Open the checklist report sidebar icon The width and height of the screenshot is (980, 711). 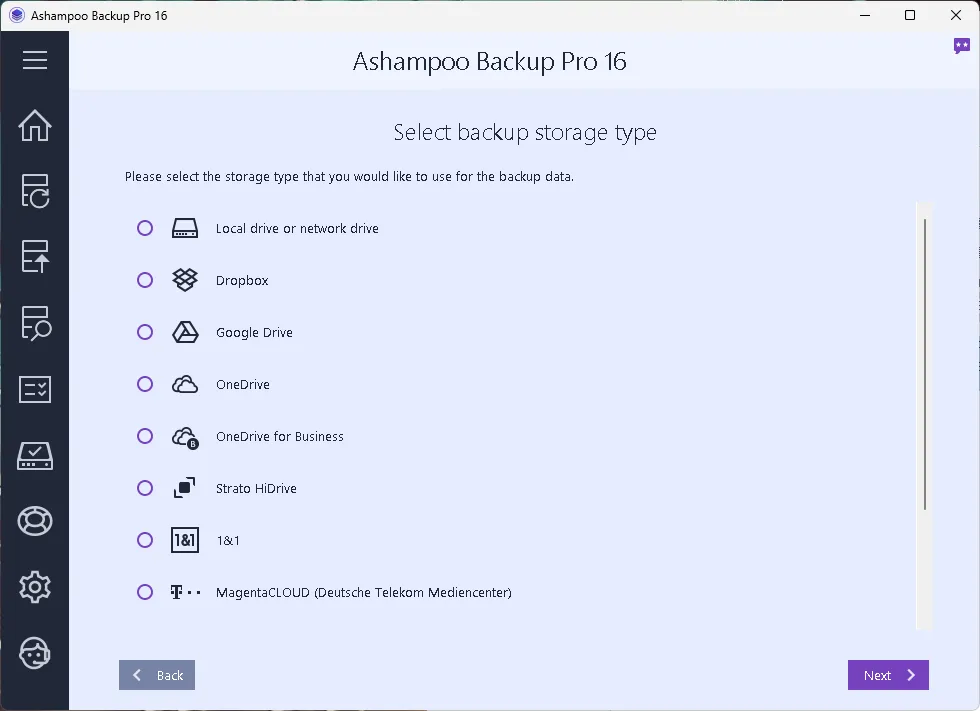(x=35, y=389)
